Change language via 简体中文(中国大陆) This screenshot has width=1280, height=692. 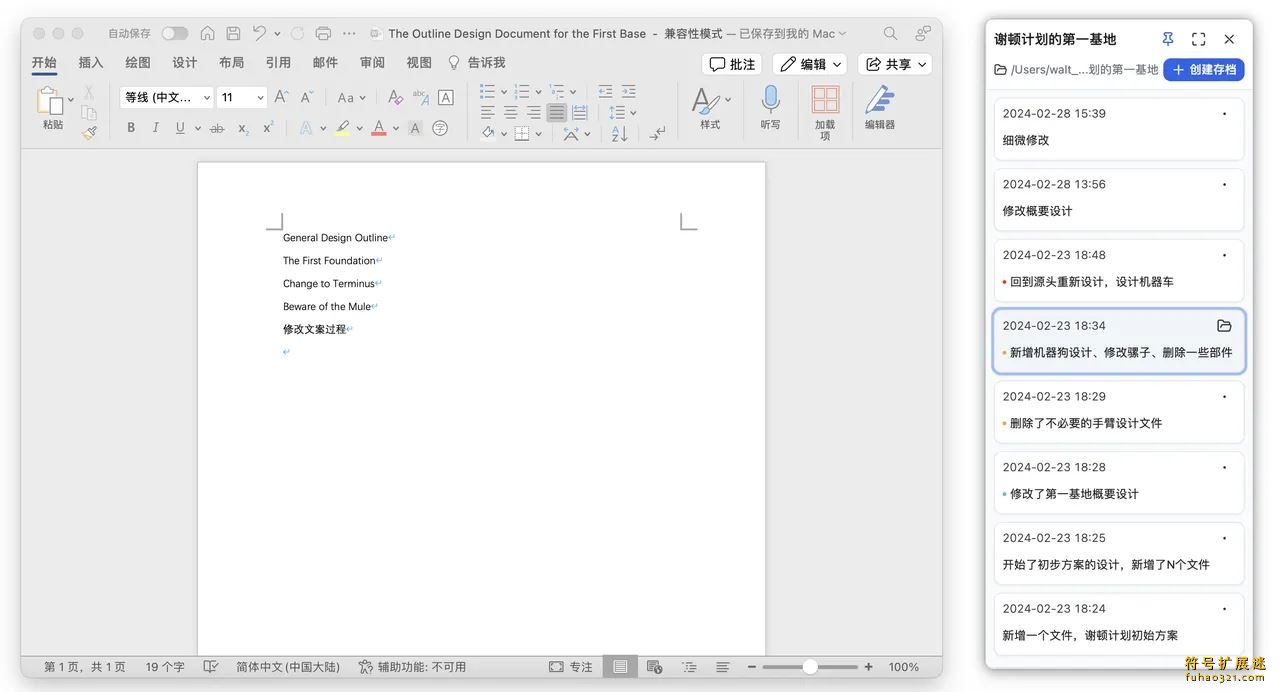[x=288, y=667]
